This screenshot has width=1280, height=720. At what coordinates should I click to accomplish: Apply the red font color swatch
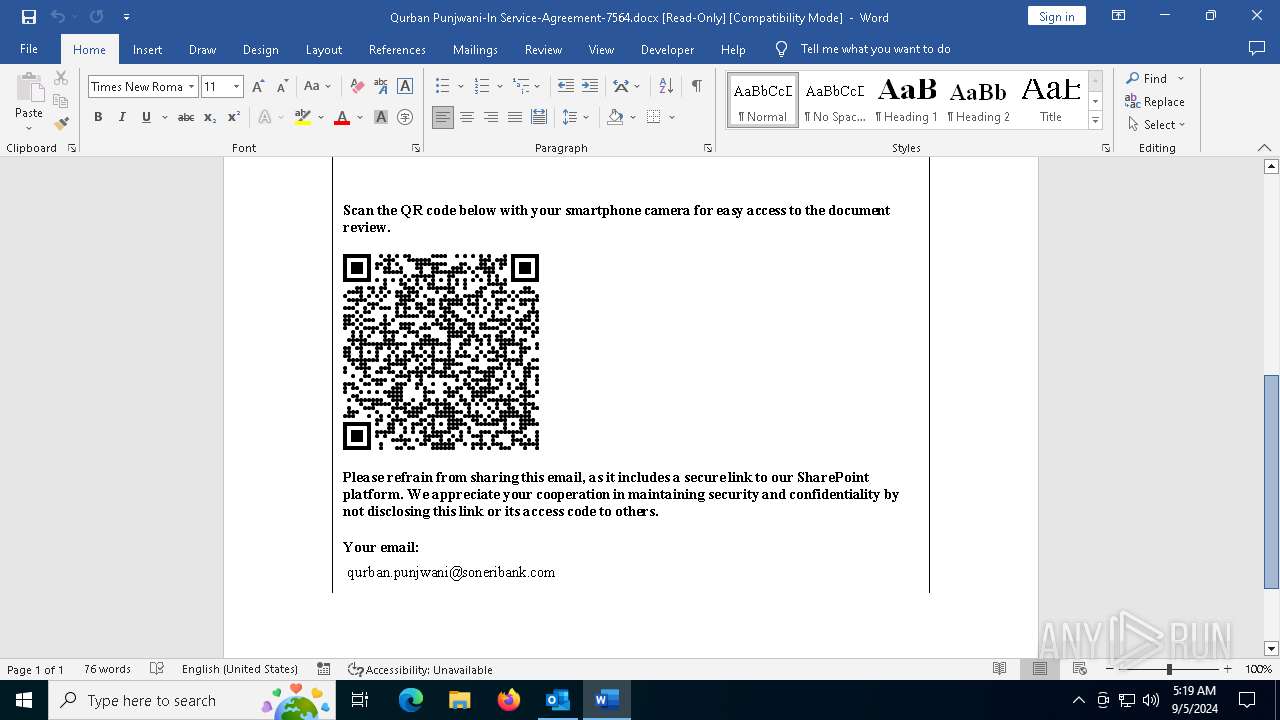[342, 117]
